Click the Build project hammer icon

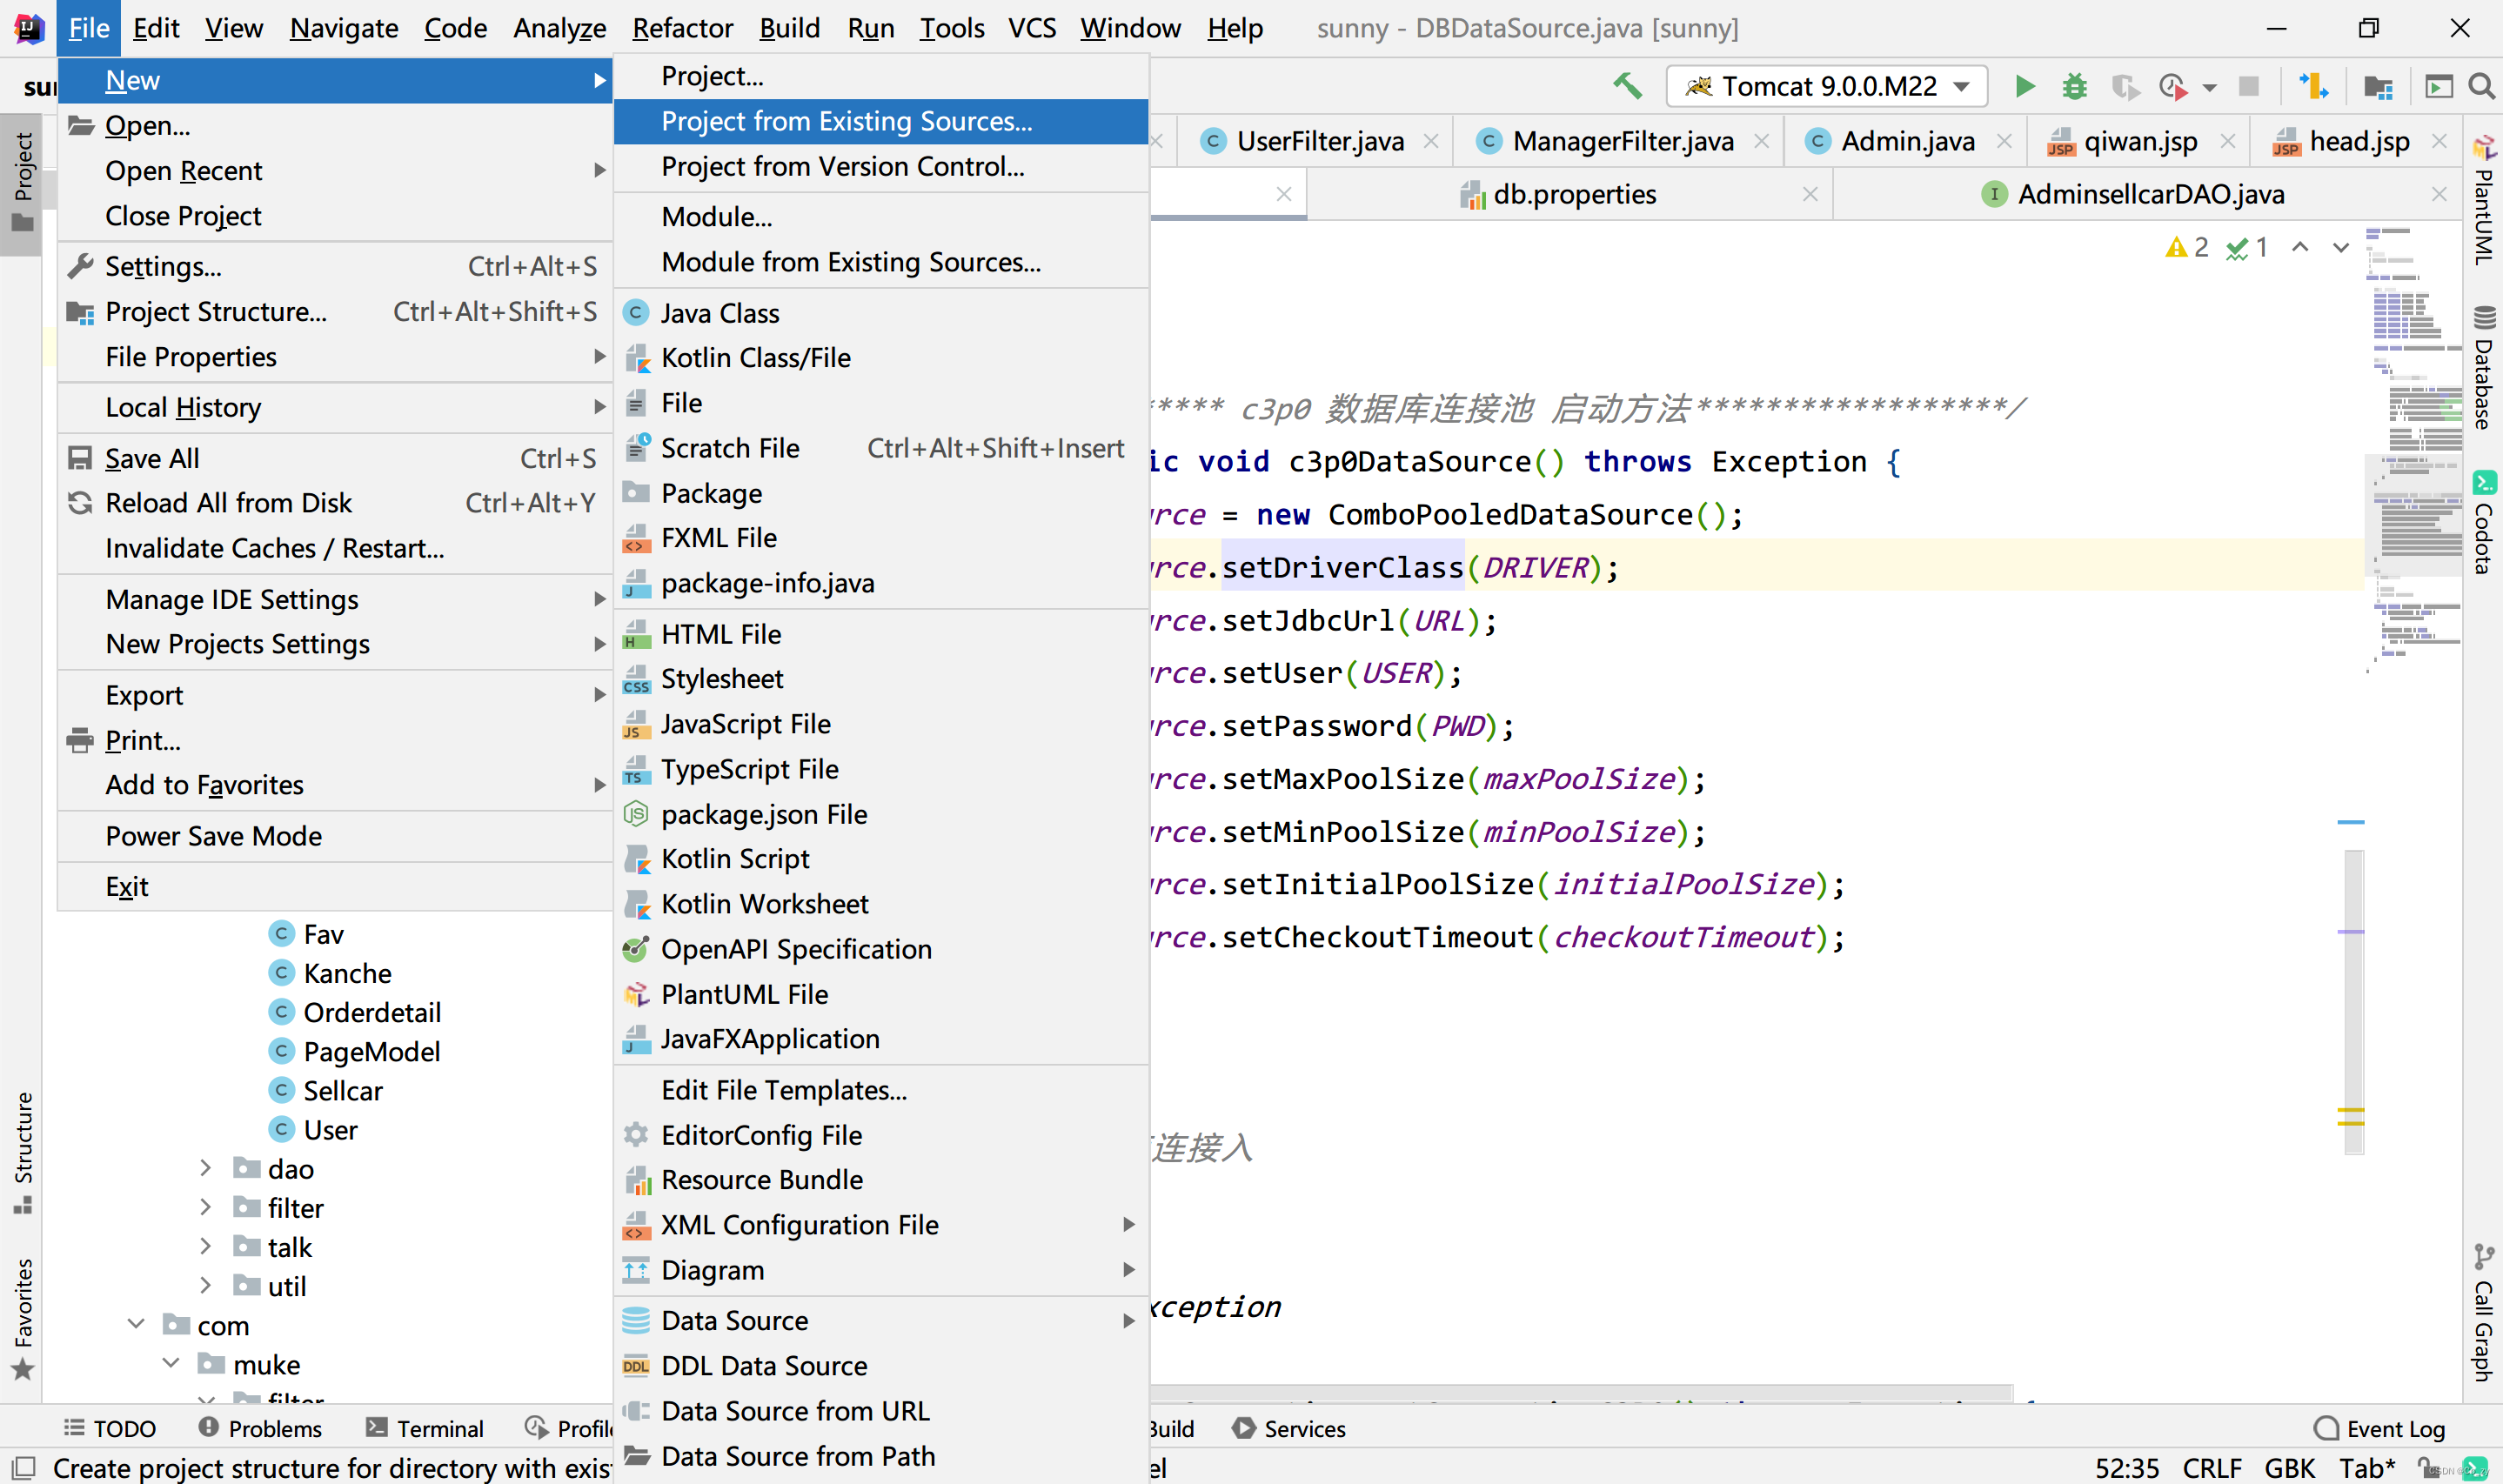[1627, 86]
